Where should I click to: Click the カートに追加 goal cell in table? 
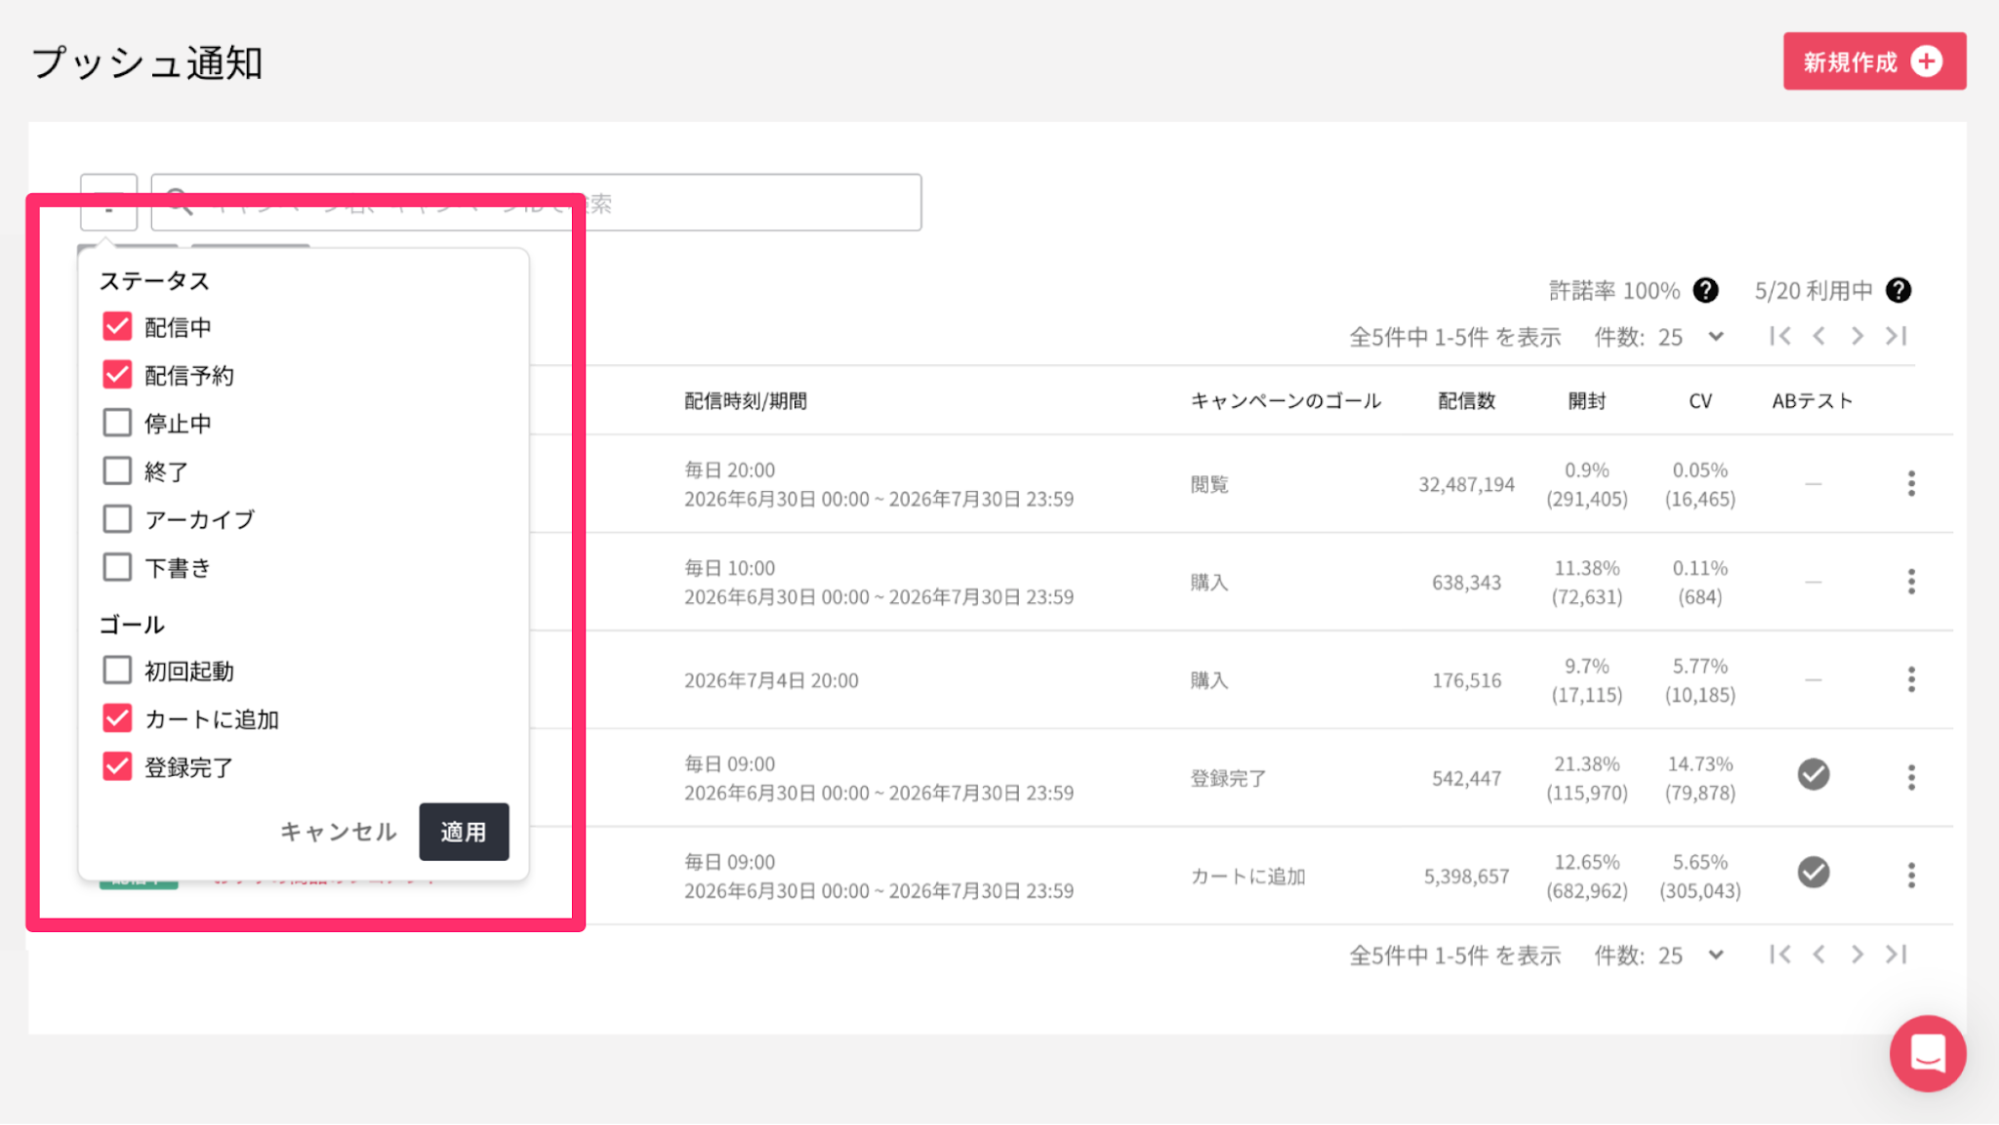tap(1247, 877)
